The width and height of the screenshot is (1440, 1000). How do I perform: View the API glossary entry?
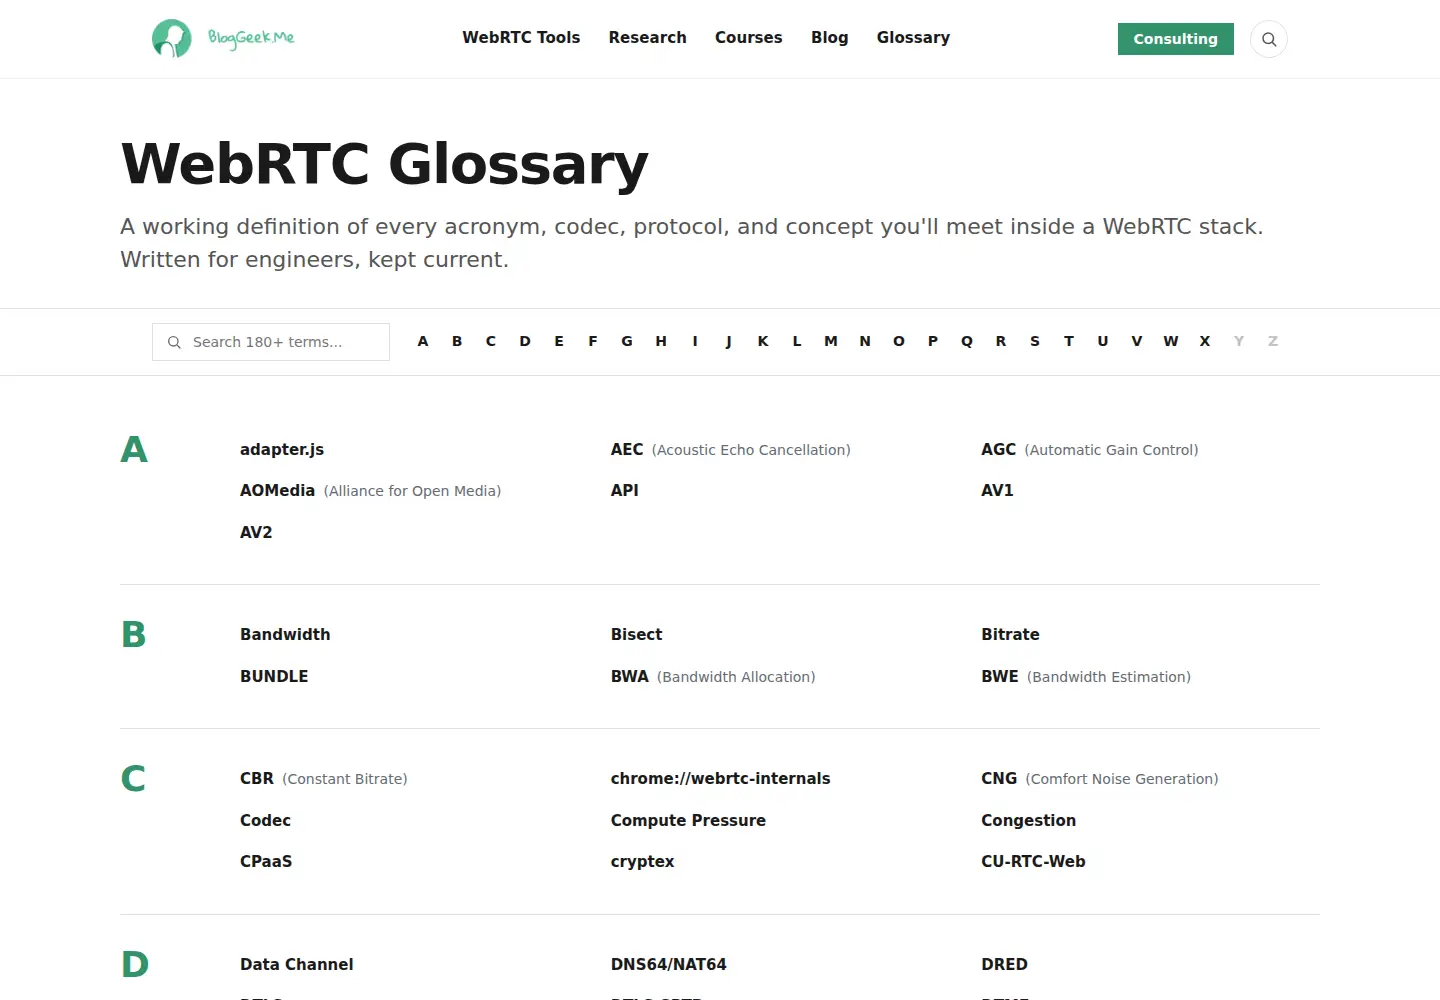625,491
